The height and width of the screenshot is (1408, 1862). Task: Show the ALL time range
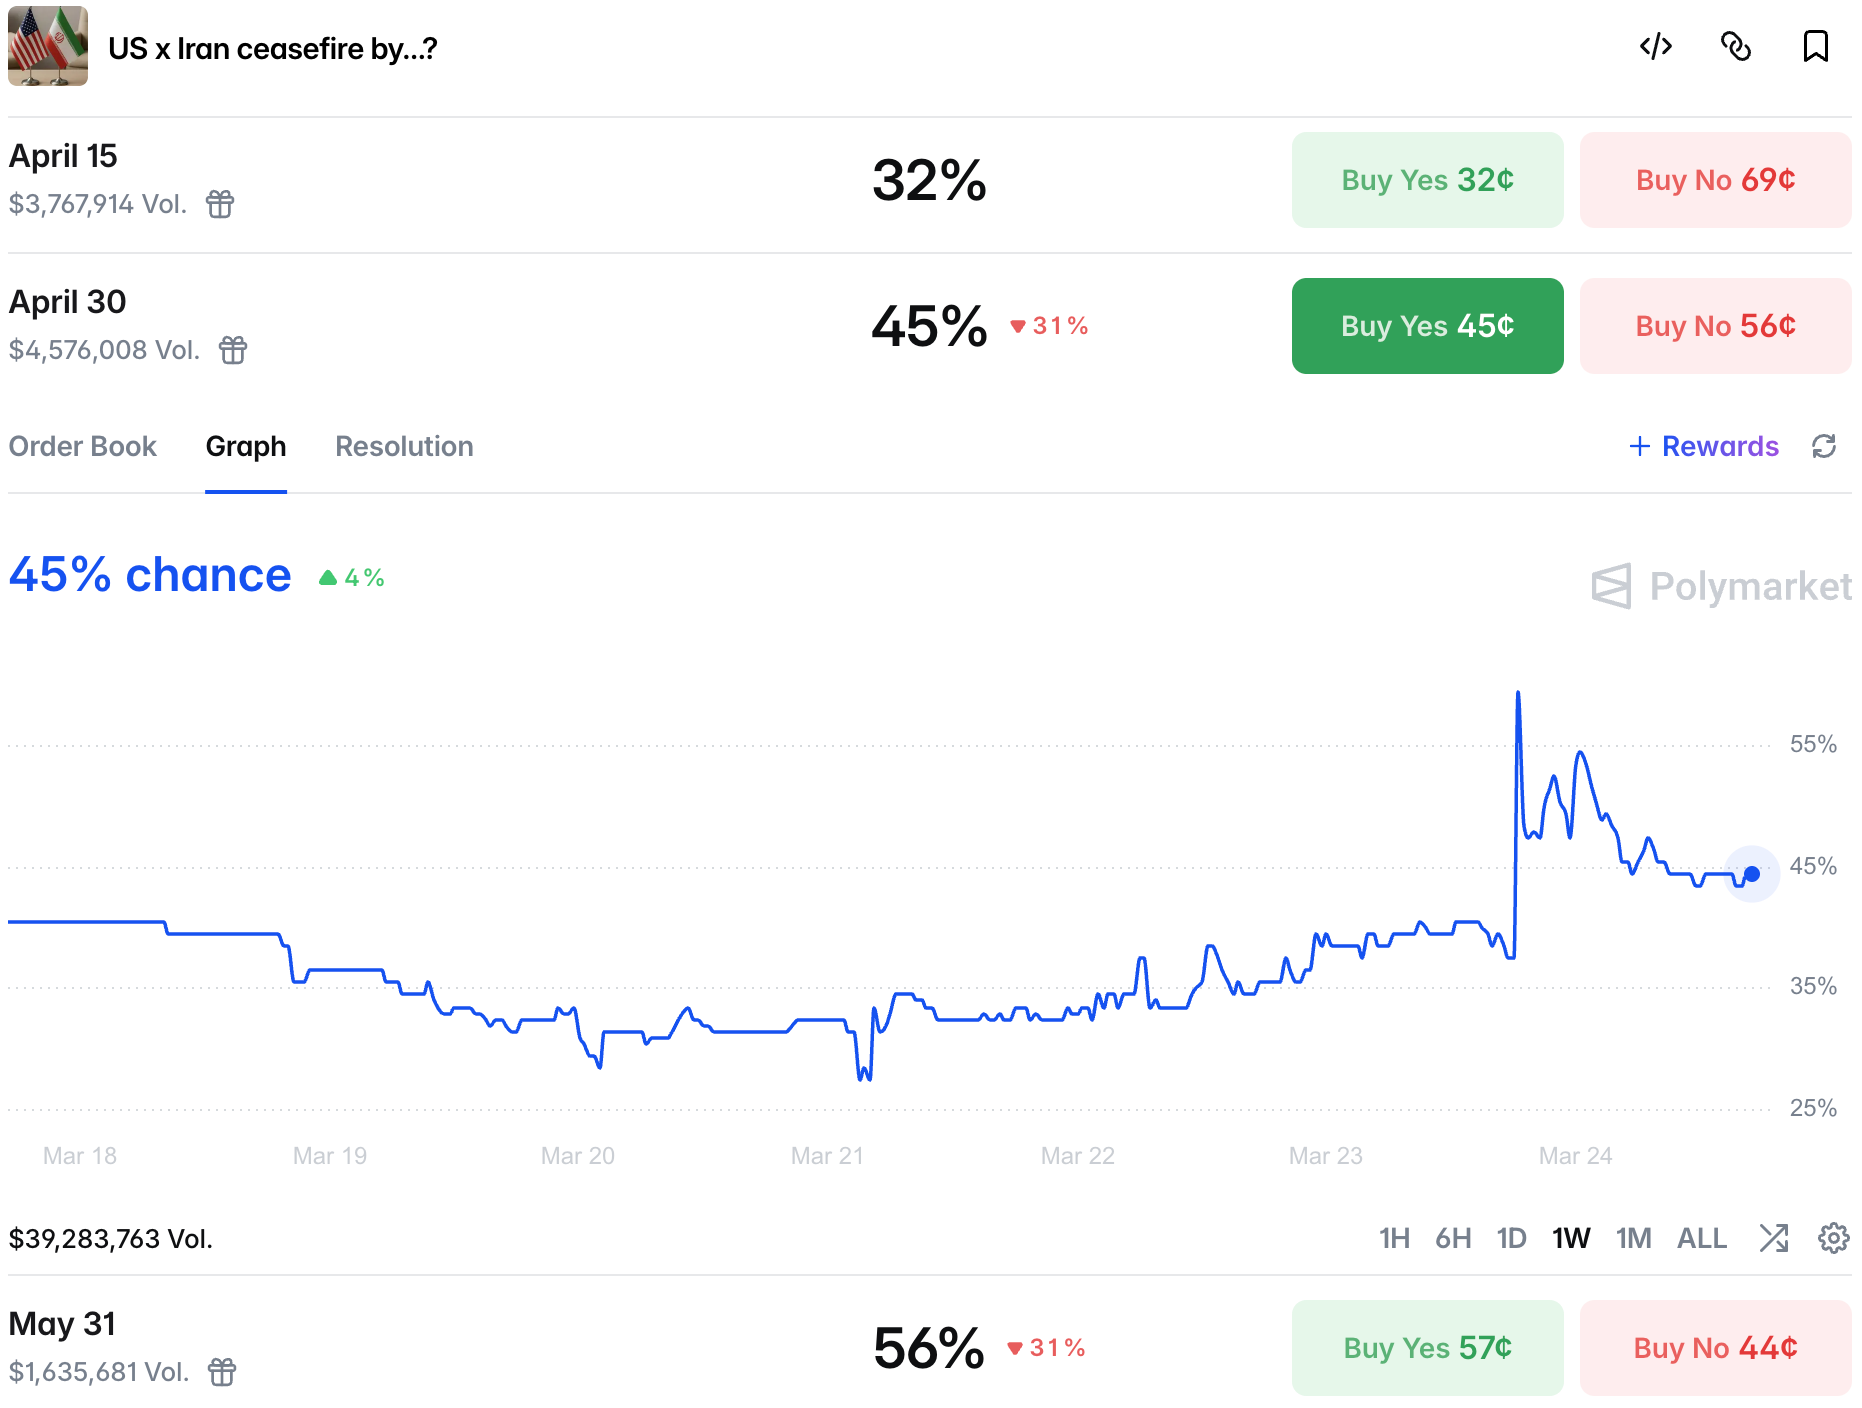tap(1702, 1238)
